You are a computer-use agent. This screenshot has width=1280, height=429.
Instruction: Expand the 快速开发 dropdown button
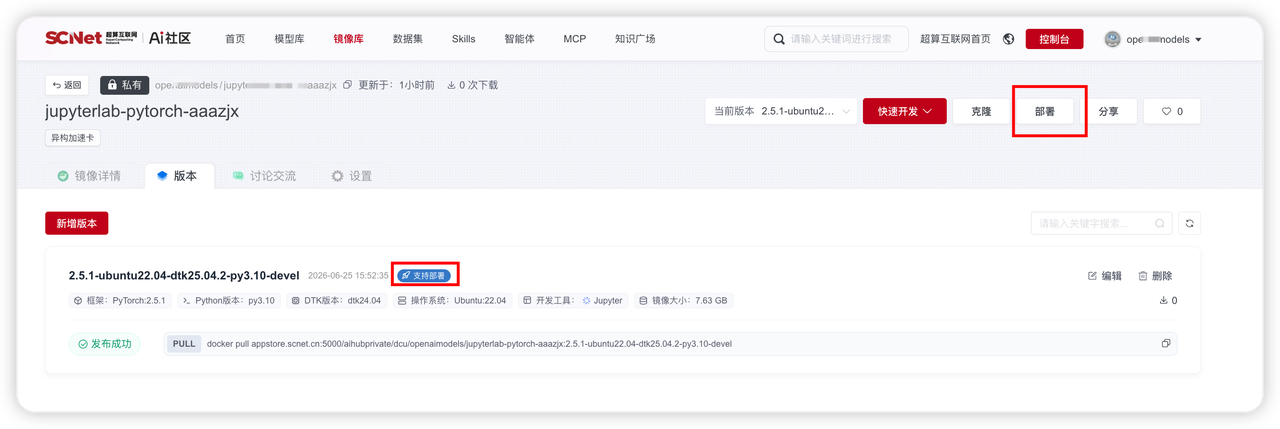click(x=905, y=111)
